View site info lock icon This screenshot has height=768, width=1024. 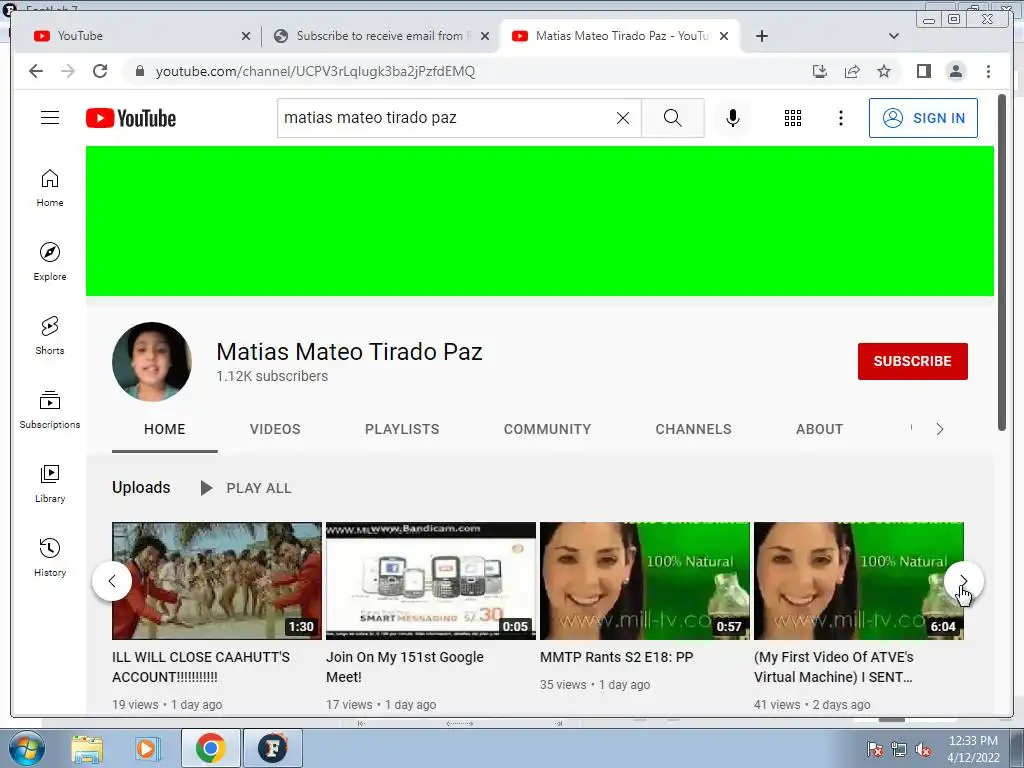click(139, 71)
